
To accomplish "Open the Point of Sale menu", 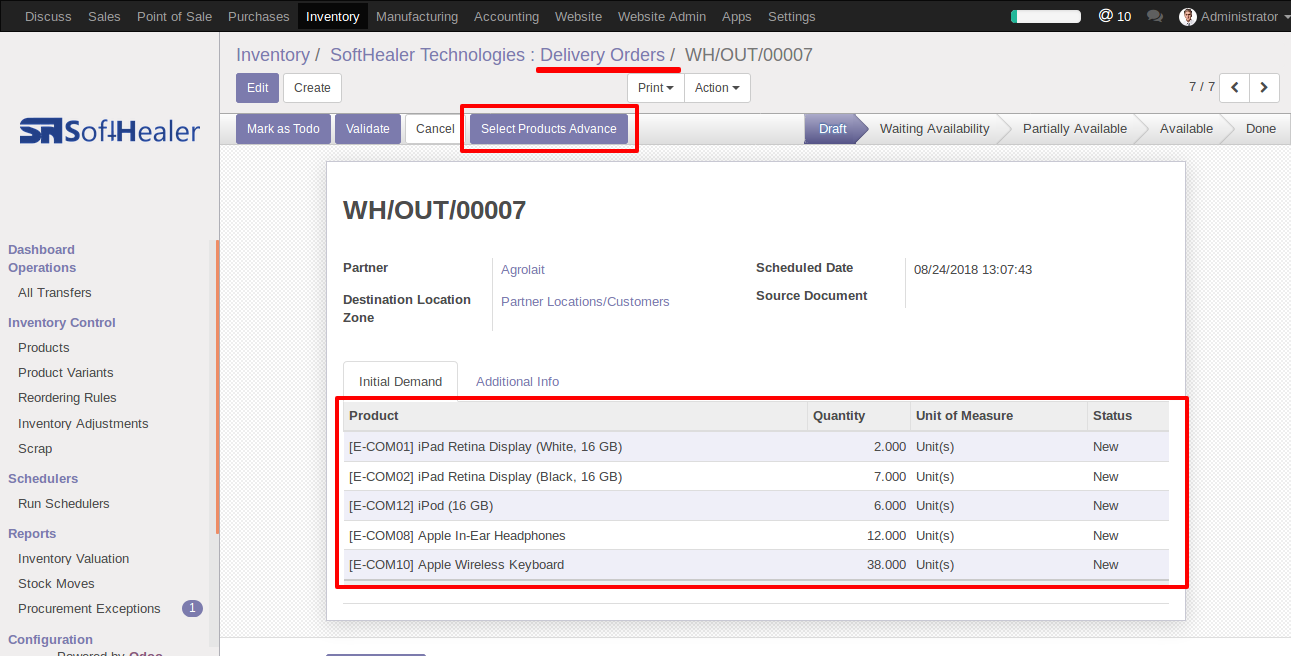I will (x=174, y=16).
